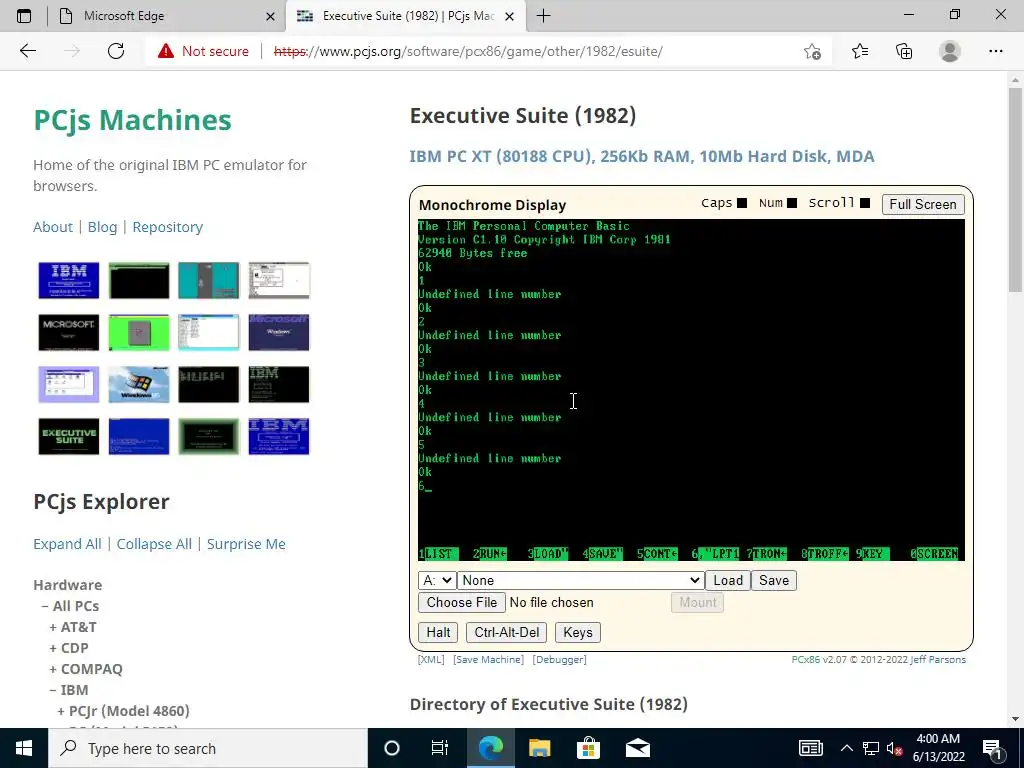Viewport: 1024px width, 768px height.
Task: Select the Executive Suite (1982) tab
Action: coord(406,16)
